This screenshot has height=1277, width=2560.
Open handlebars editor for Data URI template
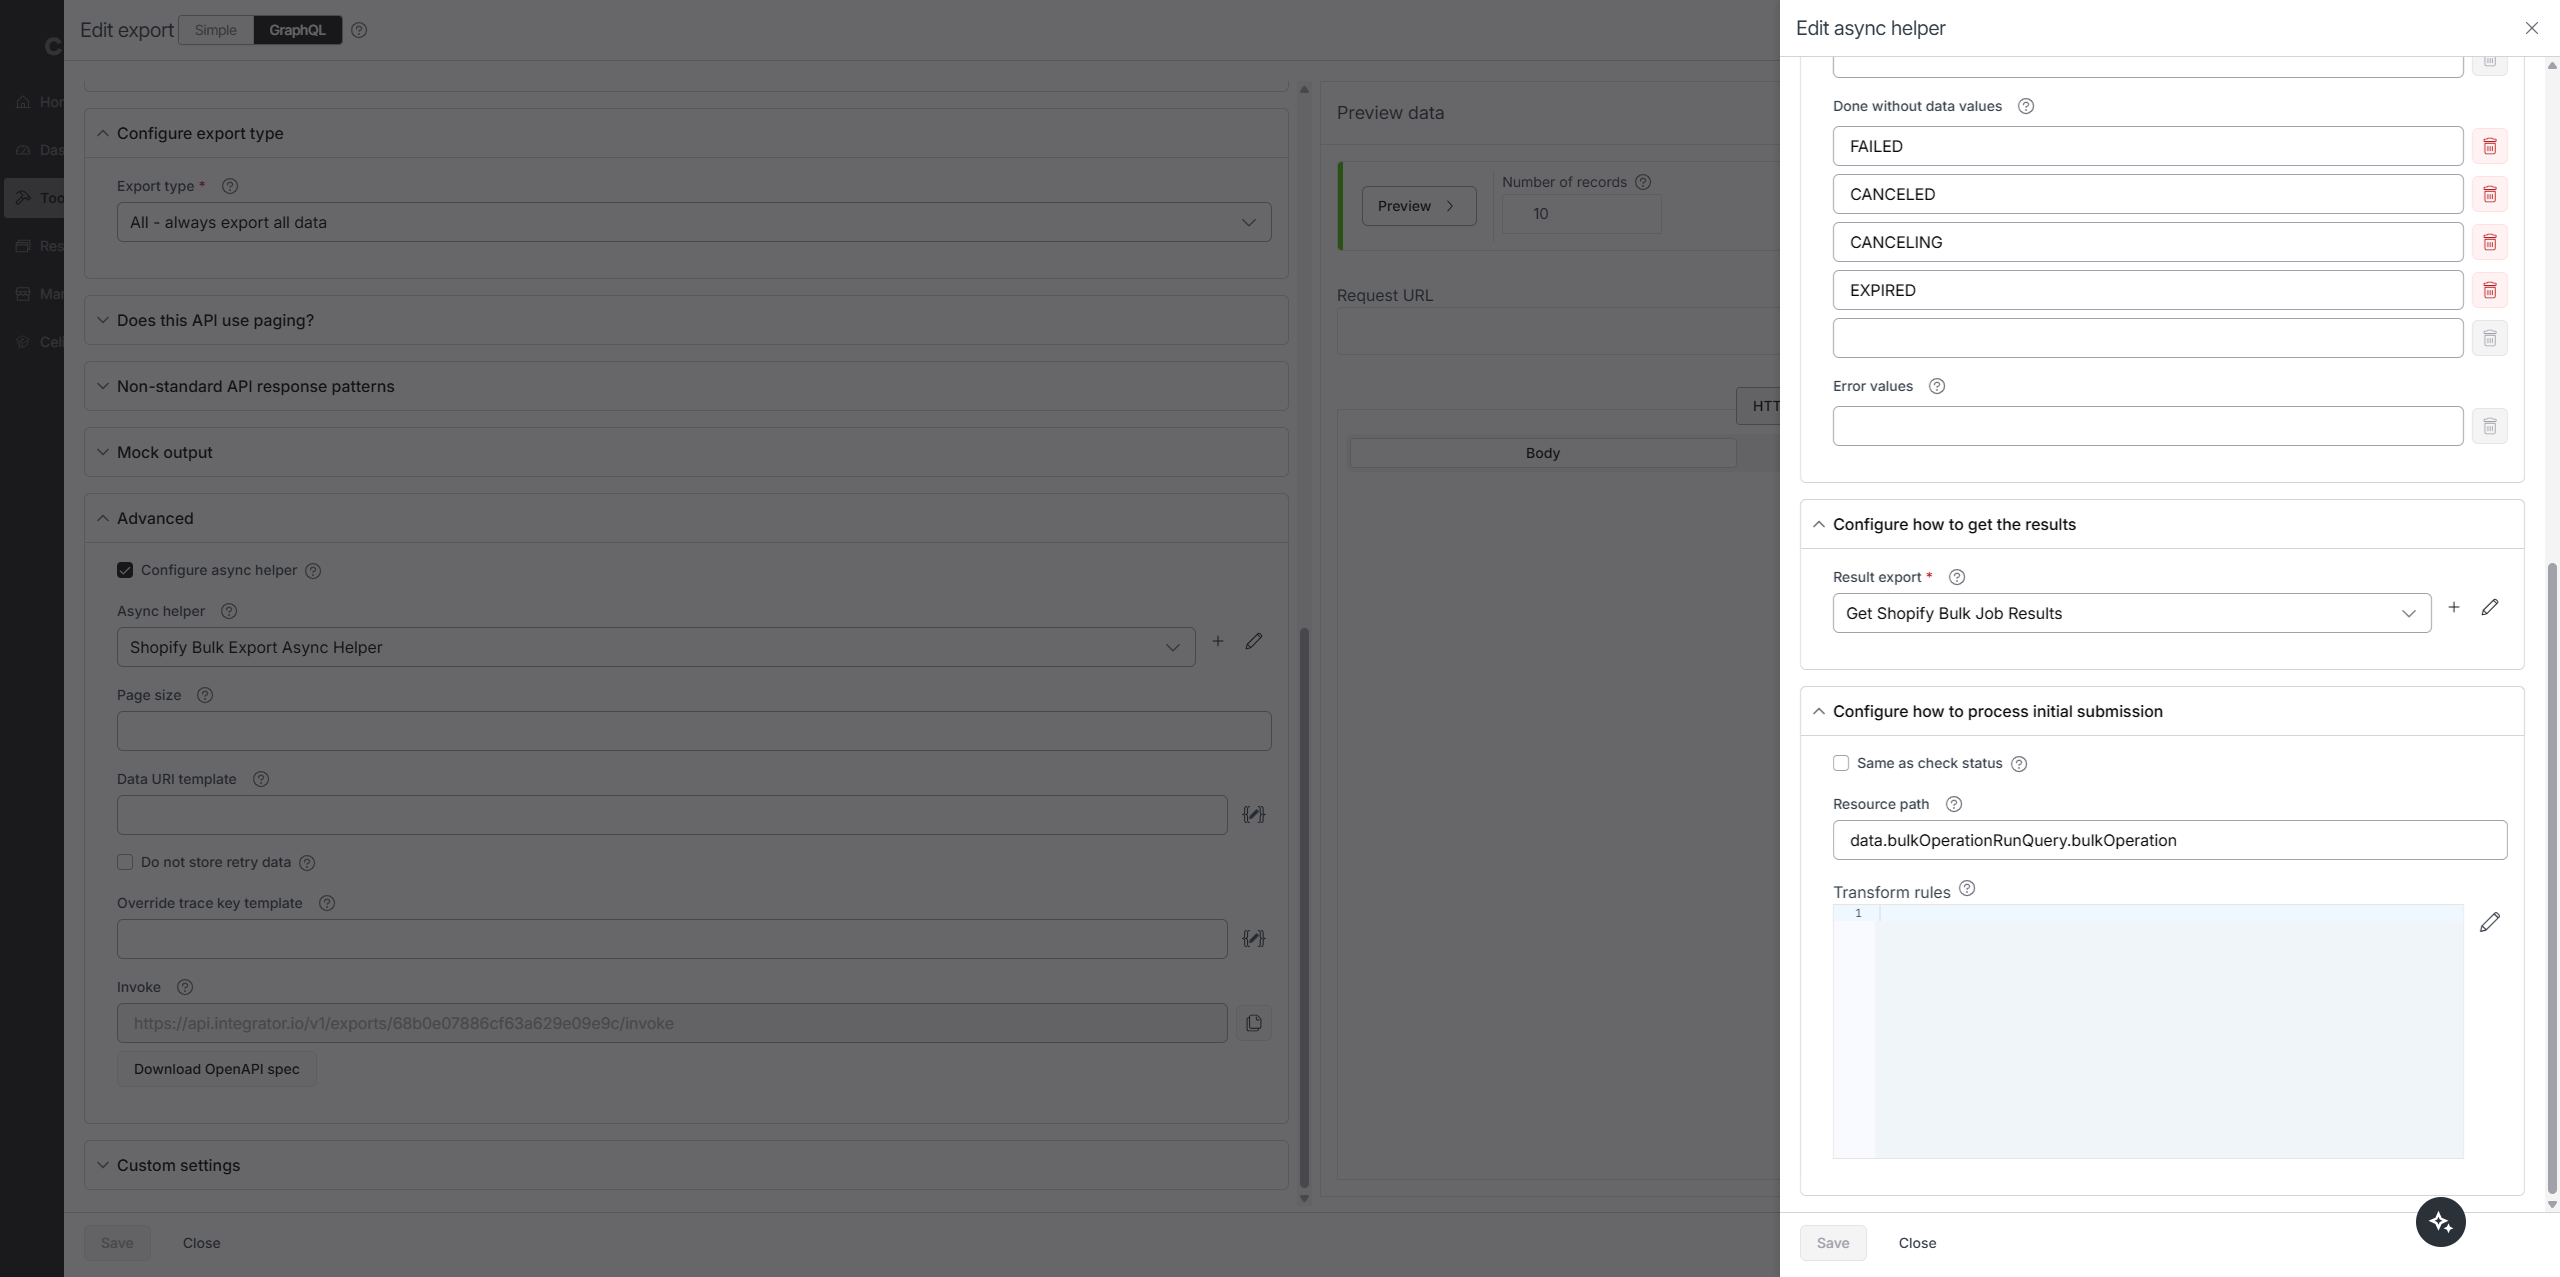(x=1253, y=815)
